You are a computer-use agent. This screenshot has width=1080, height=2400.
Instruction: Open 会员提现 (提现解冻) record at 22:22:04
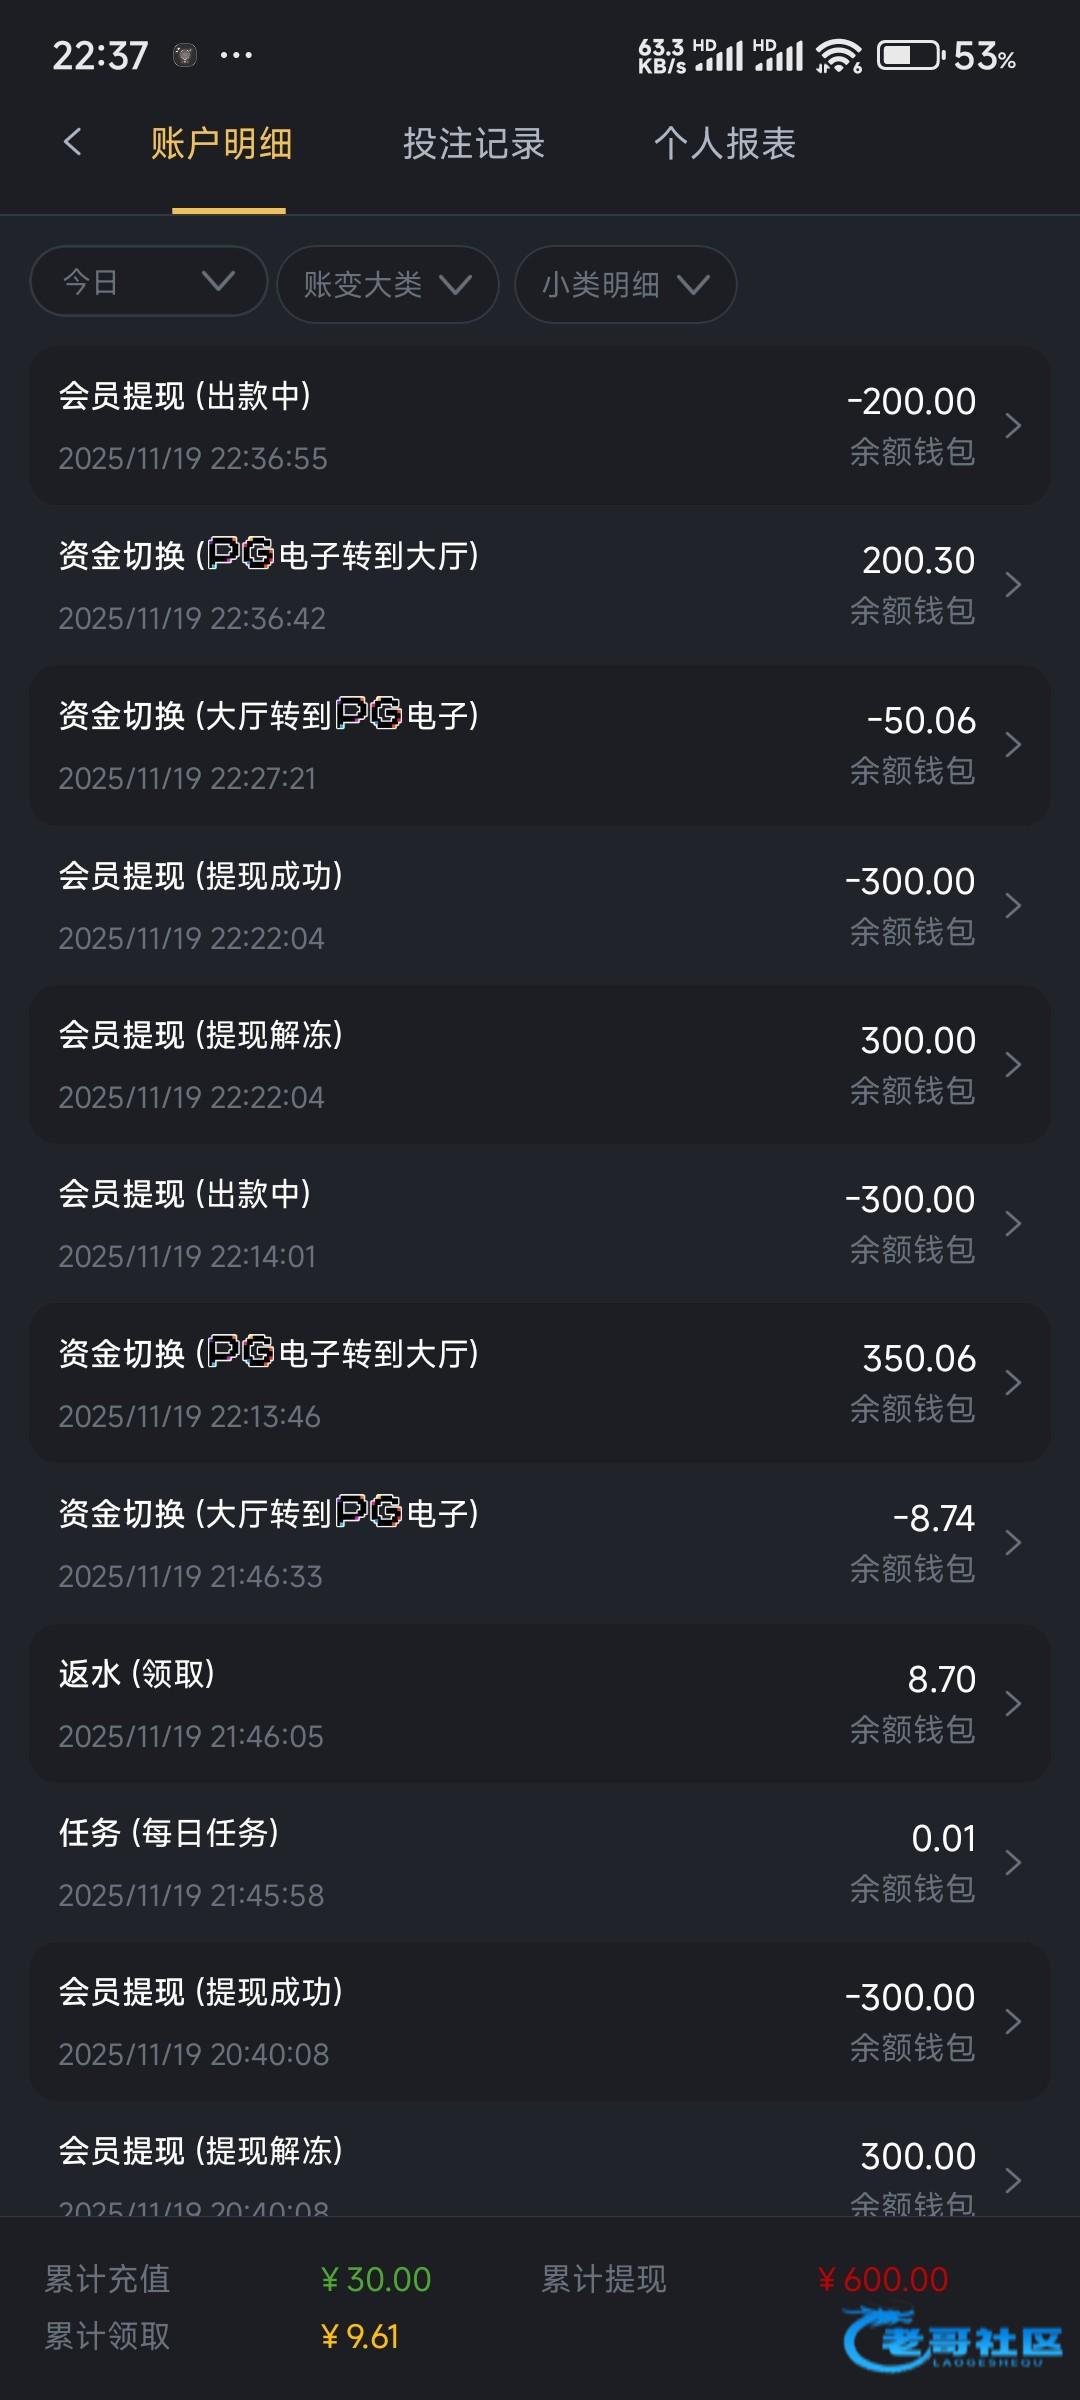540,1065
